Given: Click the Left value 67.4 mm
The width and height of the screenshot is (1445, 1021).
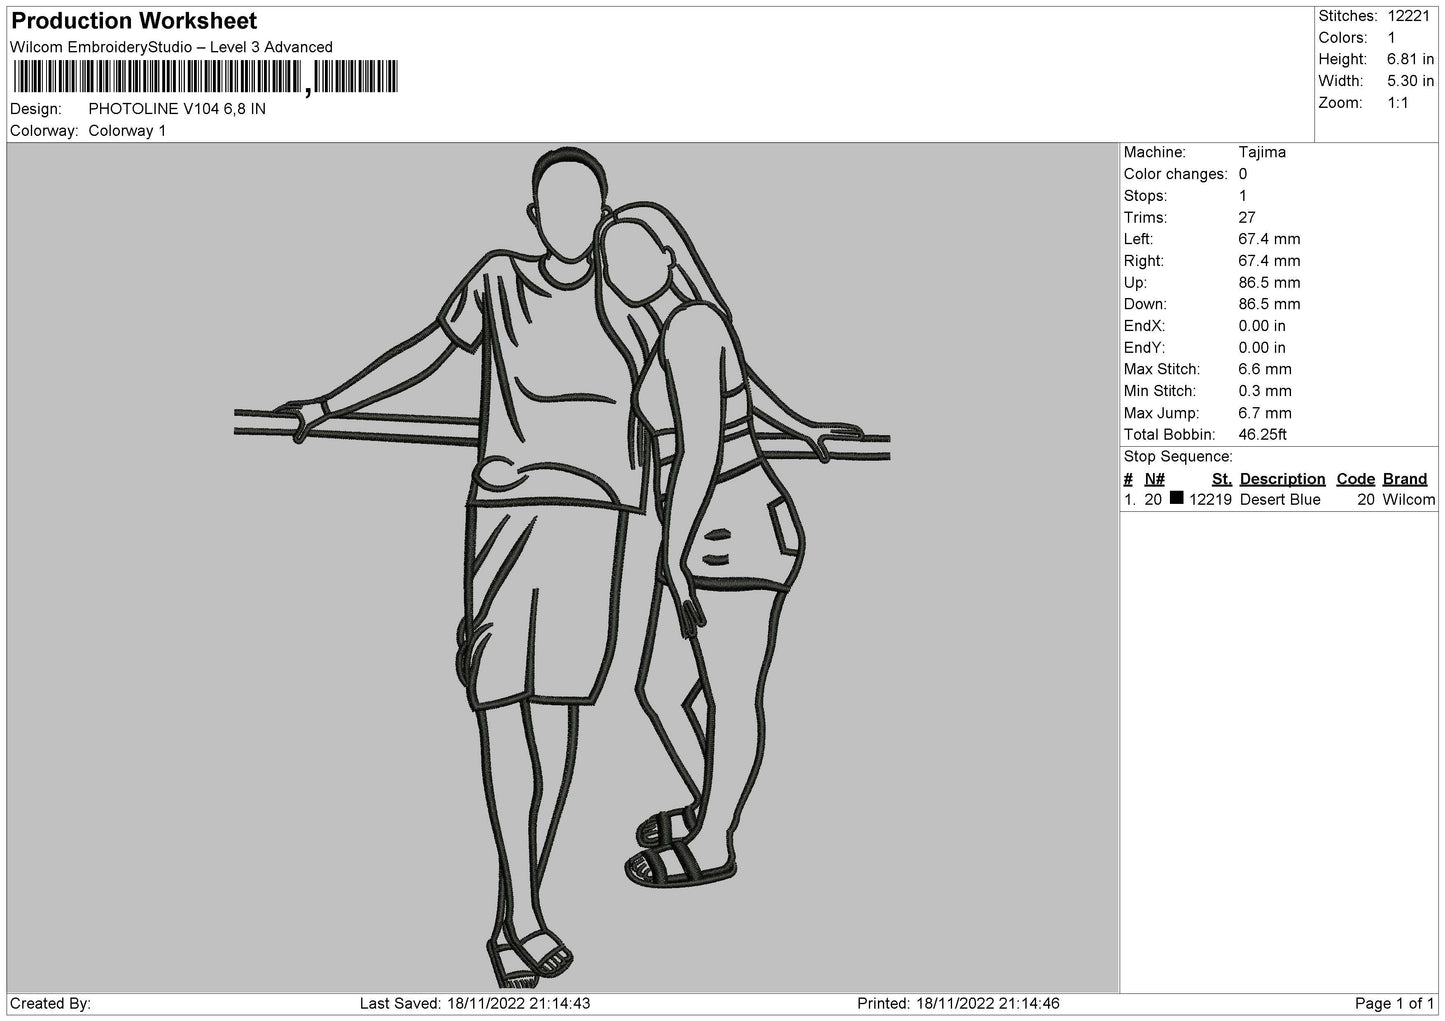Looking at the screenshot, I should click(1269, 239).
